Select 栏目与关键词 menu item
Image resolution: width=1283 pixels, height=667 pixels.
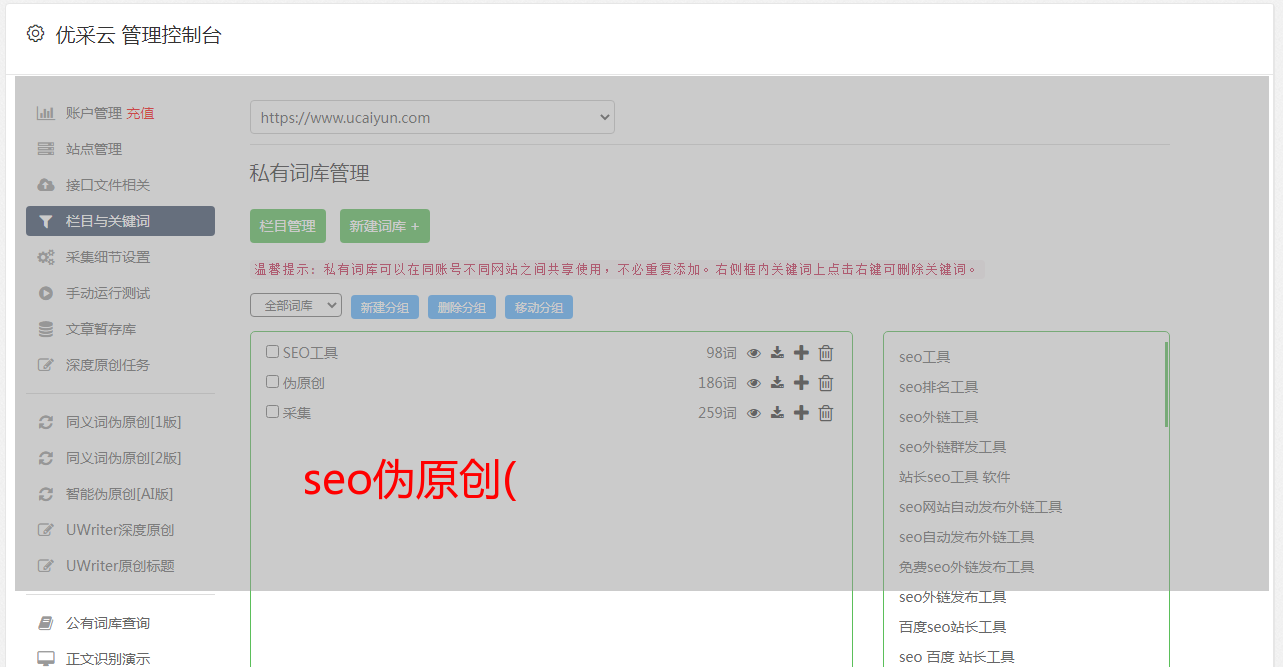click(120, 221)
